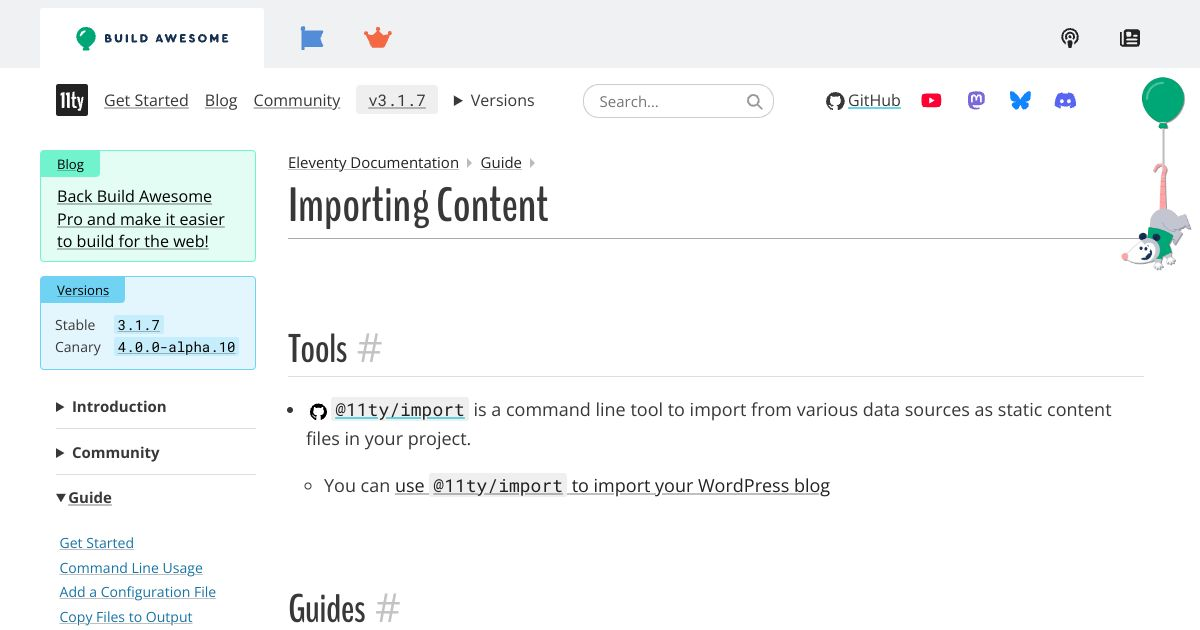Image resolution: width=1200 pixels, height=630 pixels.
Task: Click the green balloon possum mascot
Action: click(x=1159, y=172)
